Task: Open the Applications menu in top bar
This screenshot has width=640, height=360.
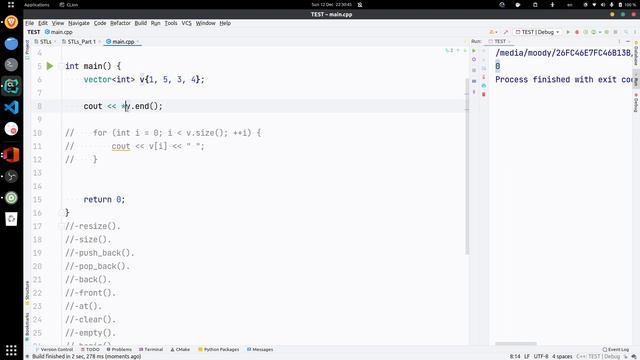Action: pyautogui.click(x=36, y=4)
